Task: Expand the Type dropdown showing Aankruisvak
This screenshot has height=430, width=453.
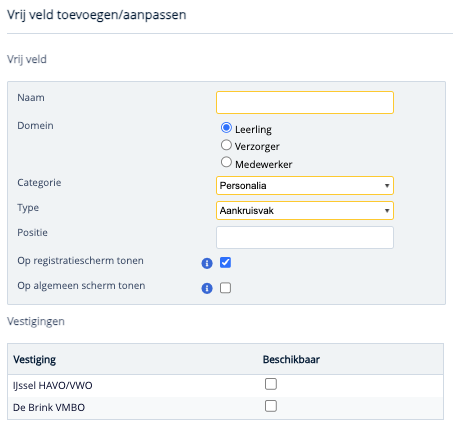Action: 305,211
